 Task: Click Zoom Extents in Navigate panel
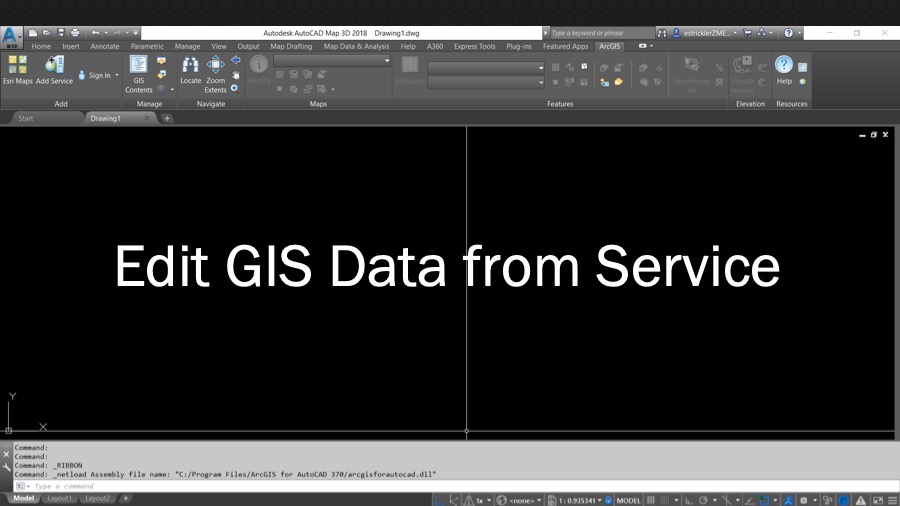[x=215, y=73]
